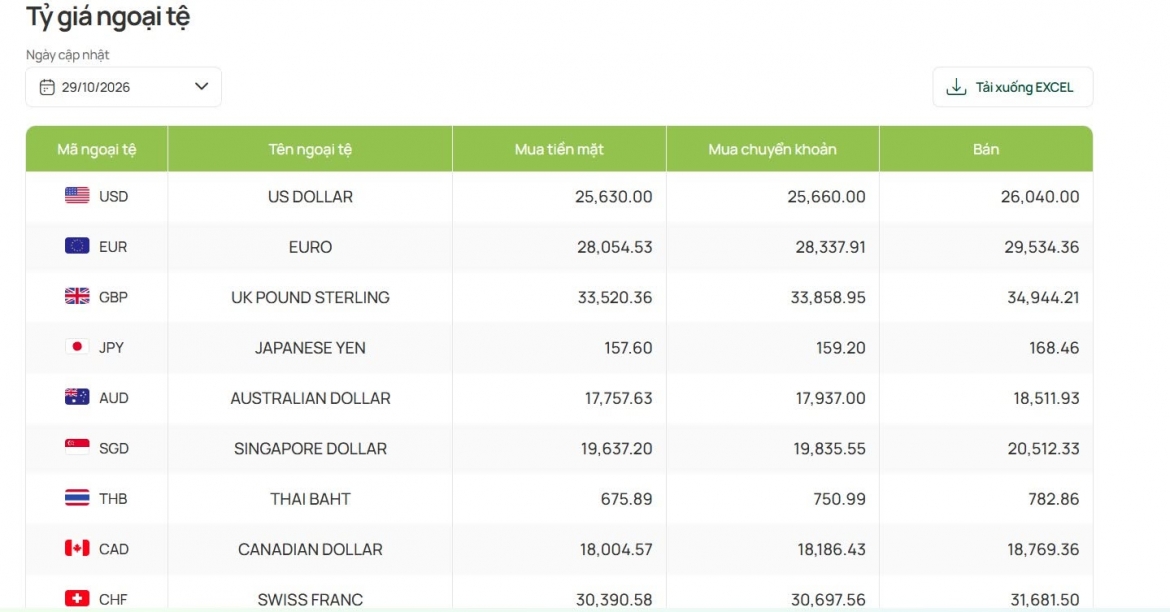Click SGD cash buy value 19,637.20
Screen dimensions: 1170x612
616,449
